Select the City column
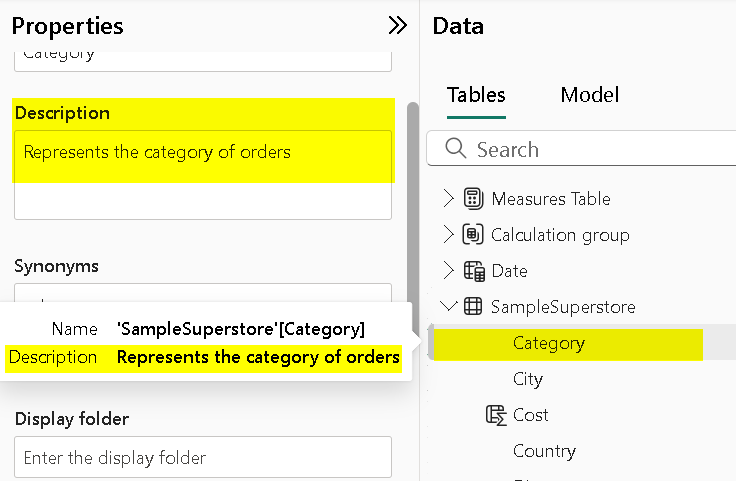The width and height of the screenshot is (736, 481). 527,379
